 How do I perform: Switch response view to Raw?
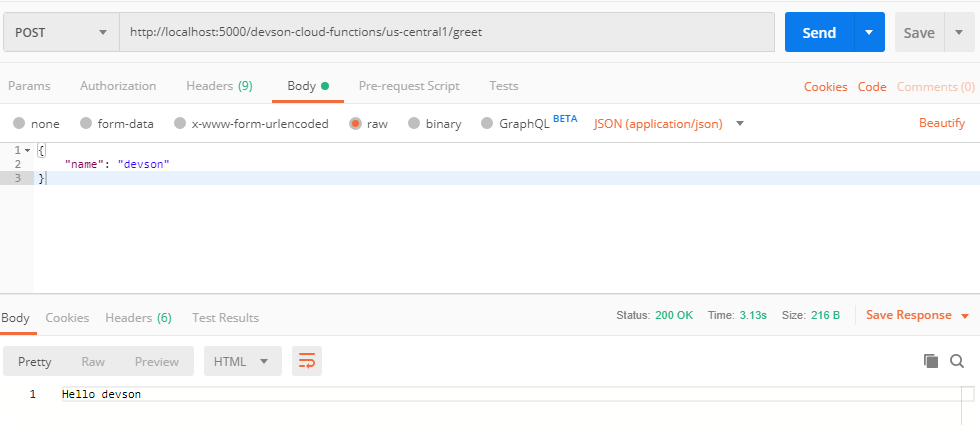(93, 362)
